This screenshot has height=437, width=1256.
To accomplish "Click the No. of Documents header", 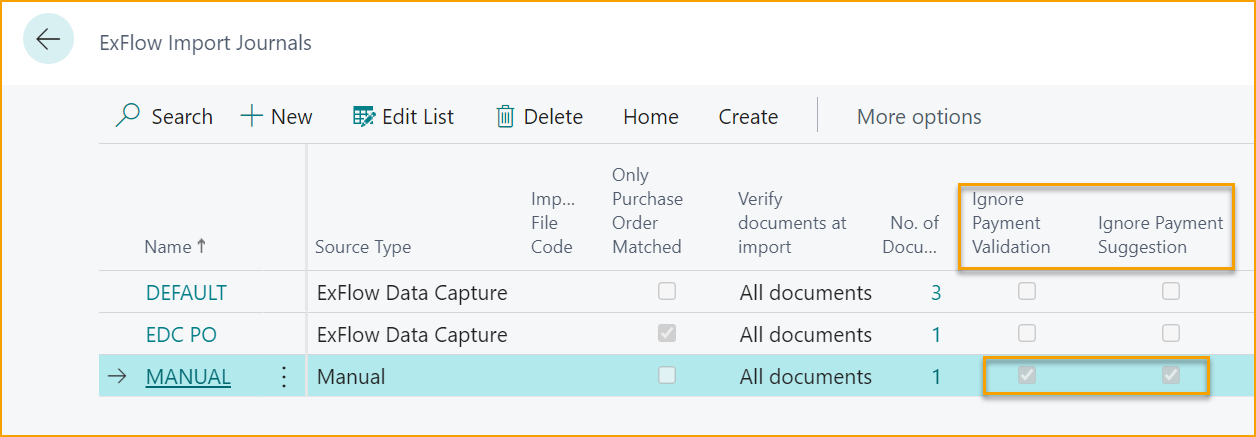I will pyautogui.click(x=911, y=235).
